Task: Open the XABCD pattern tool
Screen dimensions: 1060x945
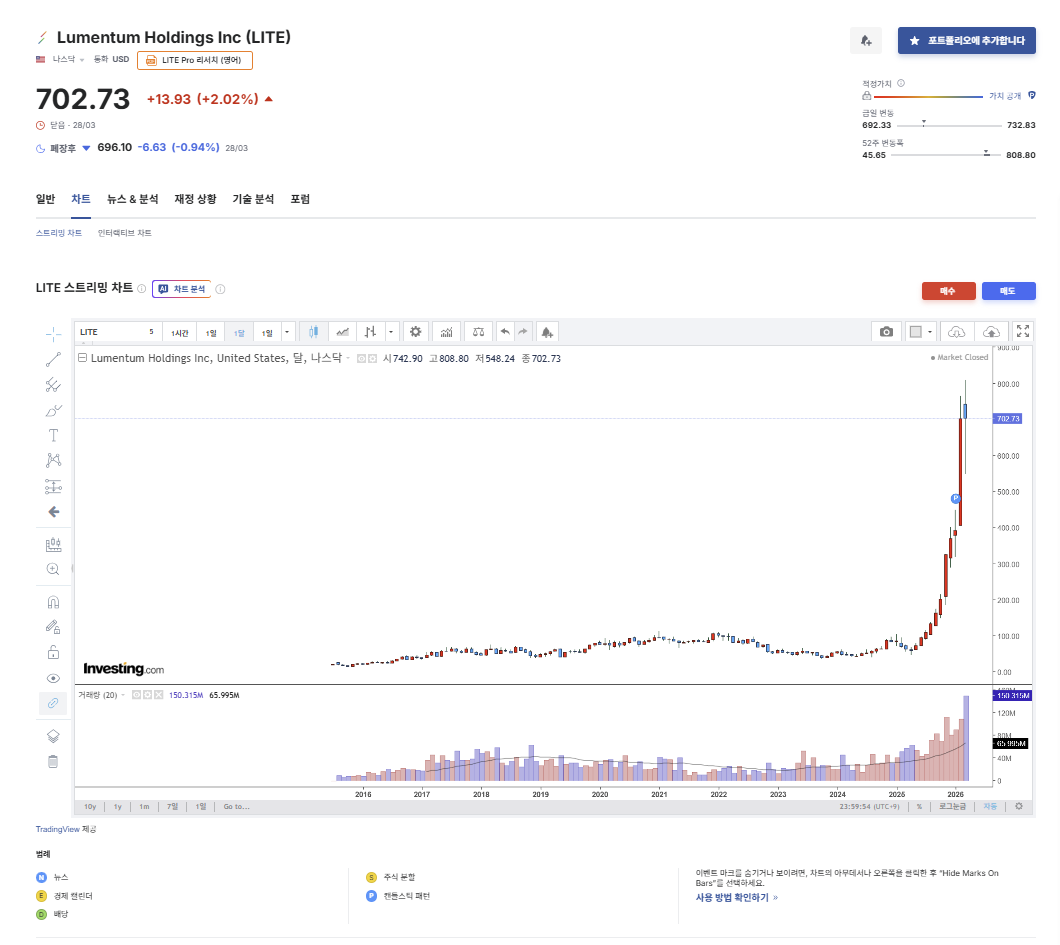Action: (x=53, y=460)
